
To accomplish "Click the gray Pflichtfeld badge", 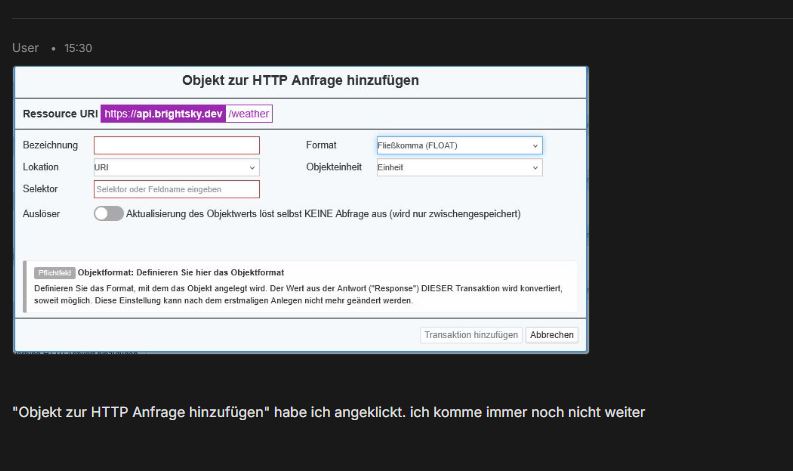I will pos(54,272).
